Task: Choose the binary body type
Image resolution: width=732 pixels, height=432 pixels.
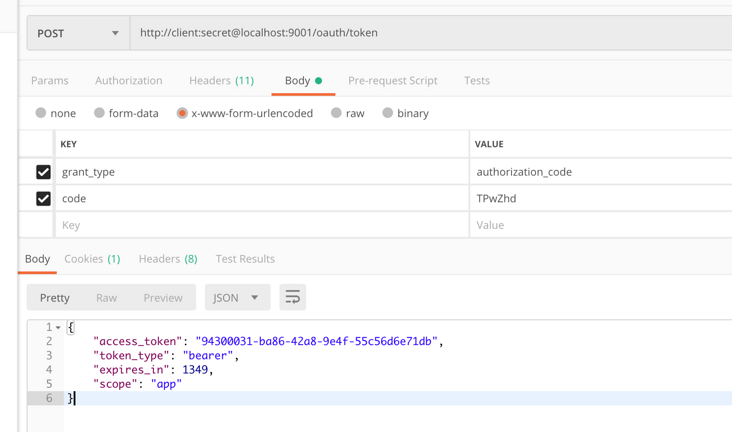Action: pos(387,113)
